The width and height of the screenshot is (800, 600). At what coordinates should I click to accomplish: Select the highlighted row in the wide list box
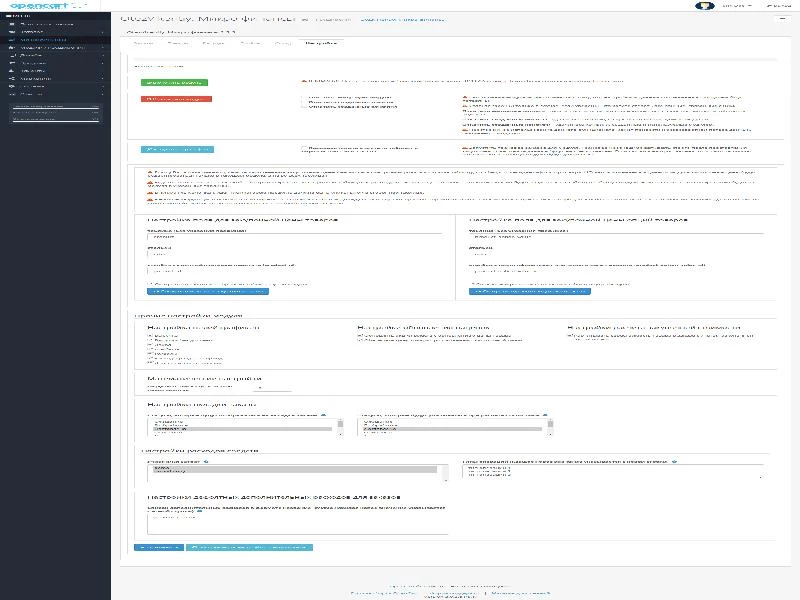[x=294, y=469]
